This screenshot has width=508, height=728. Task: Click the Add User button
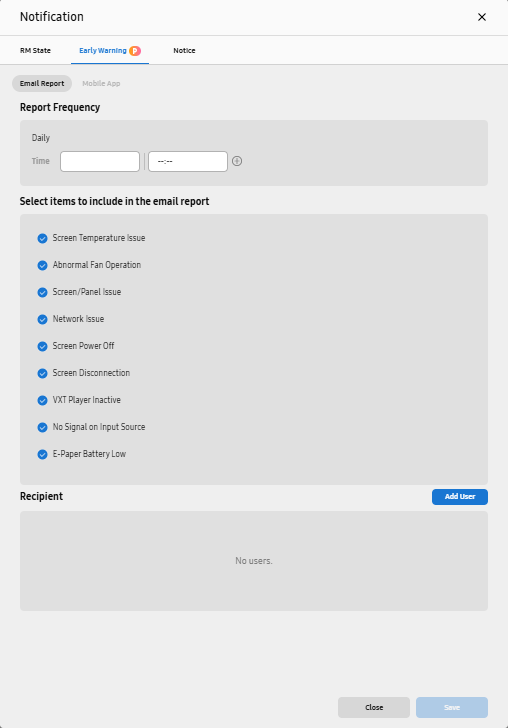click(460, 497)
